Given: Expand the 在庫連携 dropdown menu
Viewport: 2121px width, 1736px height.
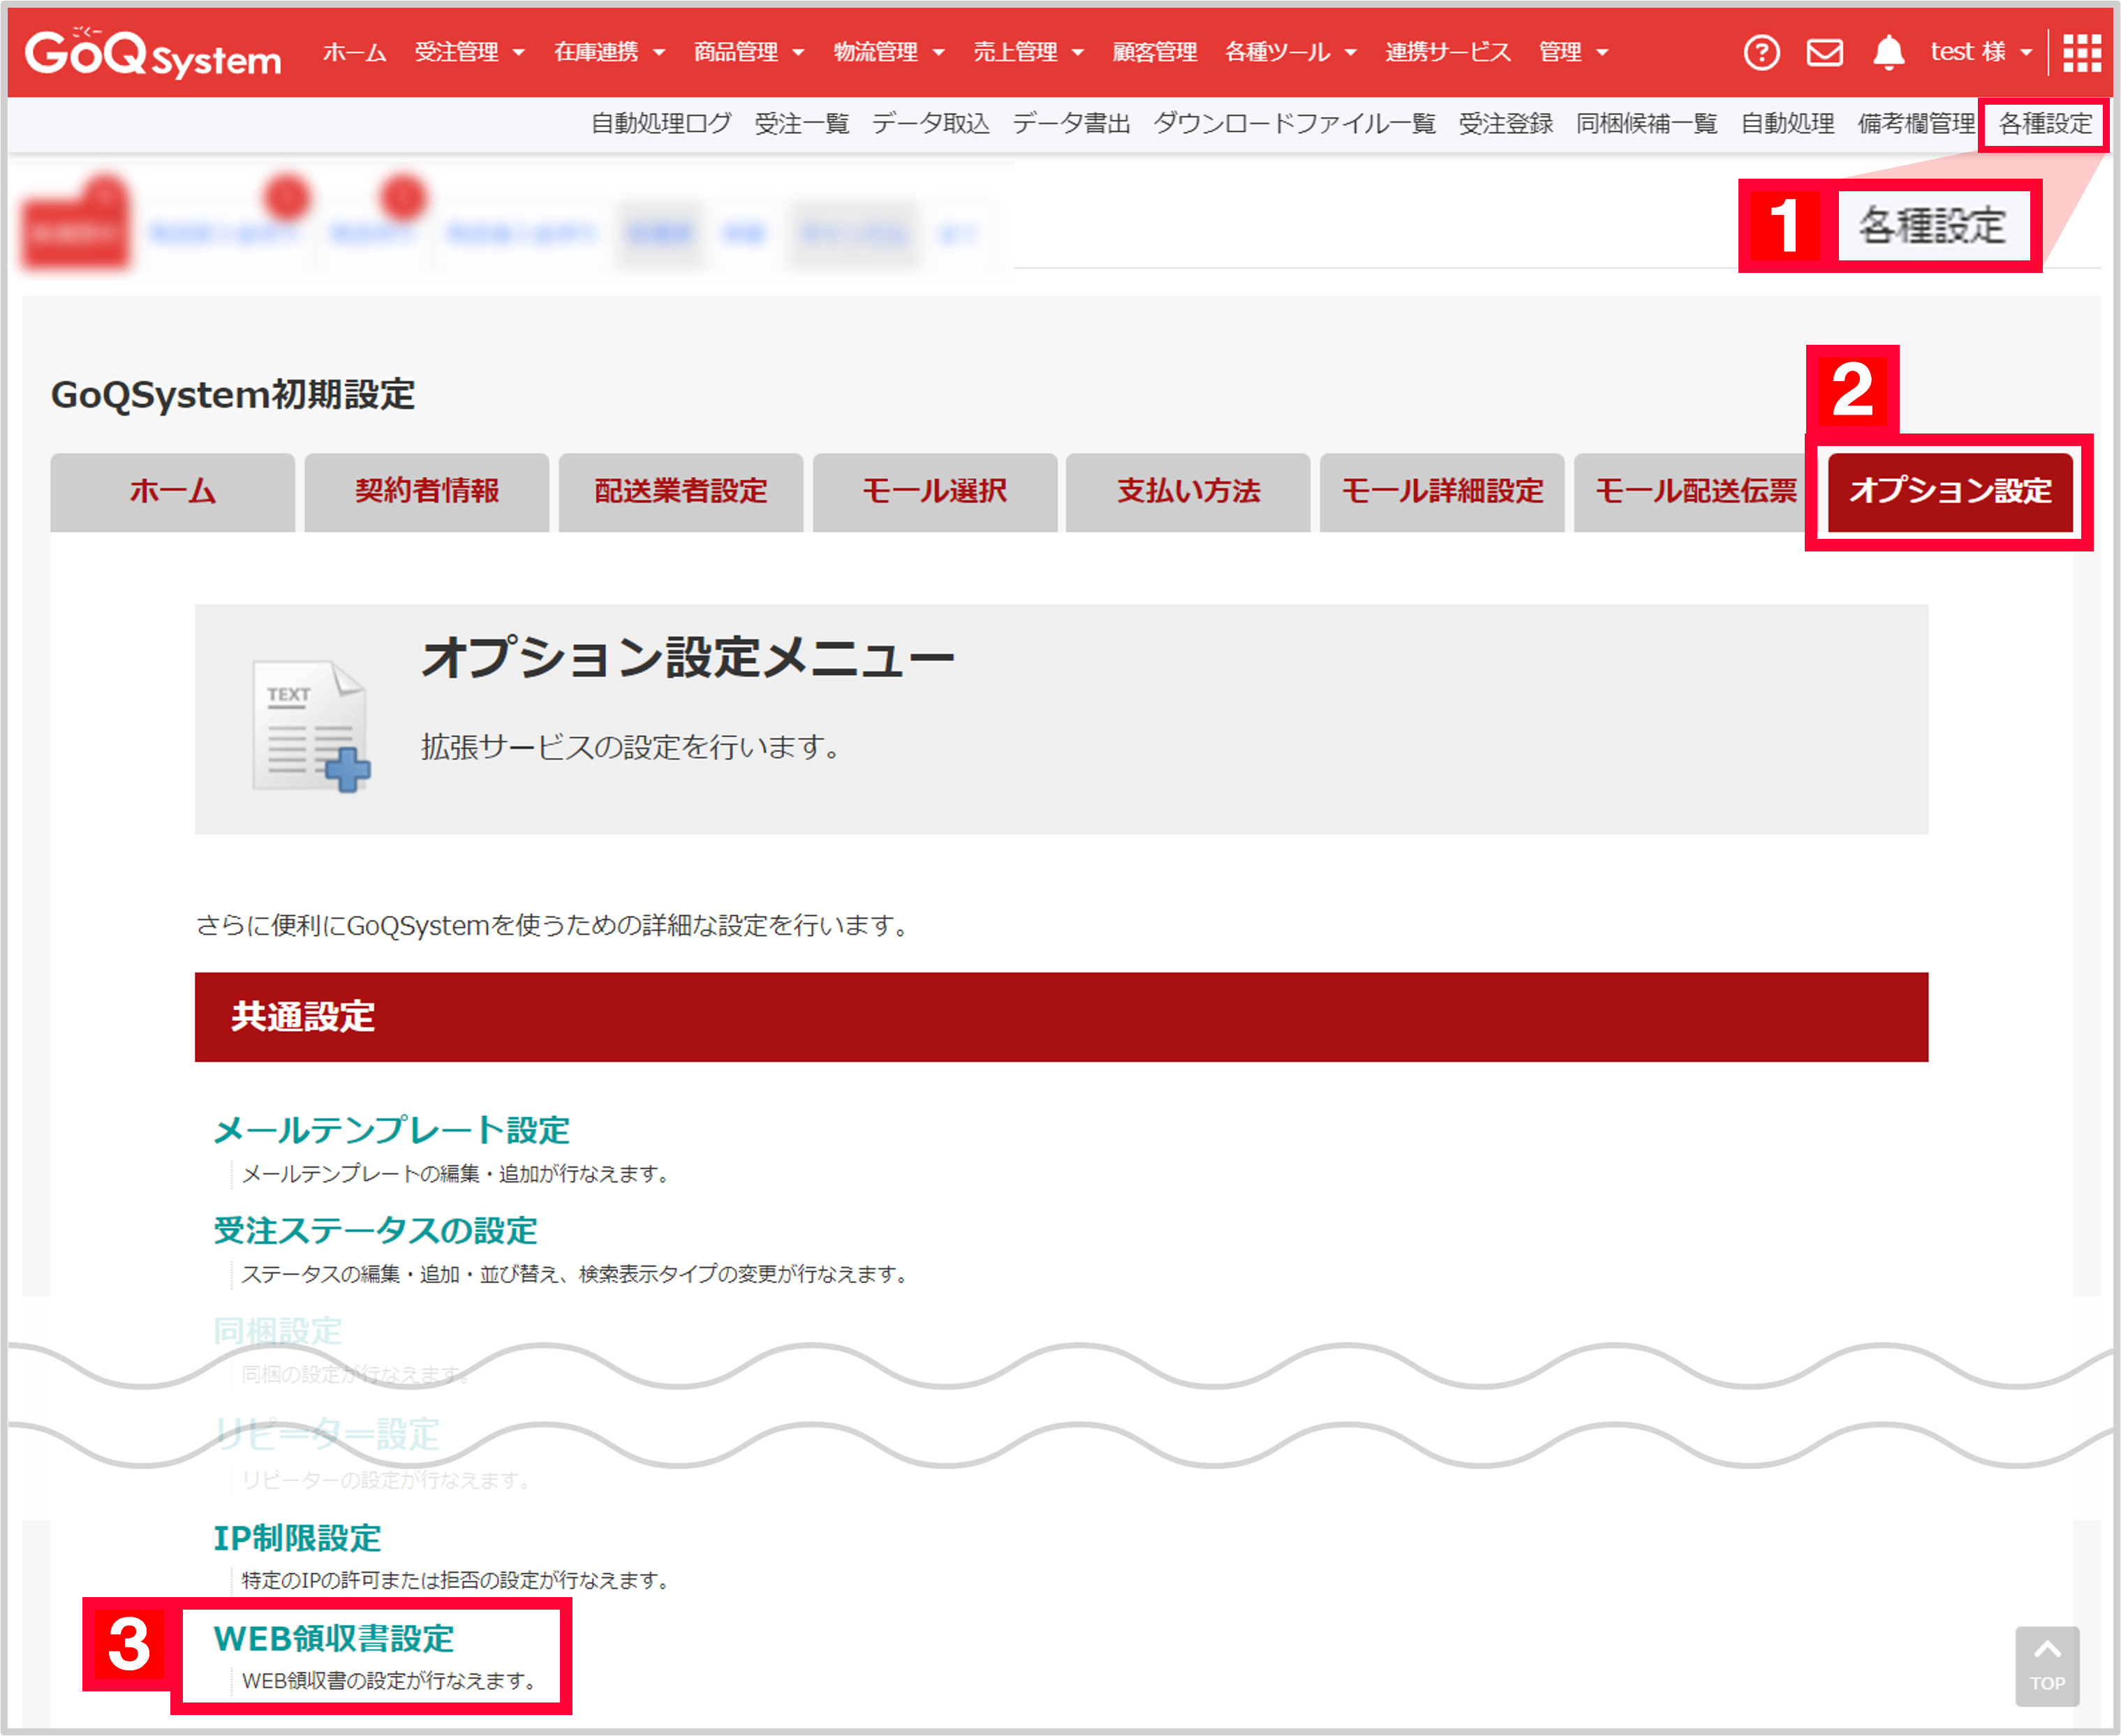Looking at the screenshot, I should coord(609,52).
